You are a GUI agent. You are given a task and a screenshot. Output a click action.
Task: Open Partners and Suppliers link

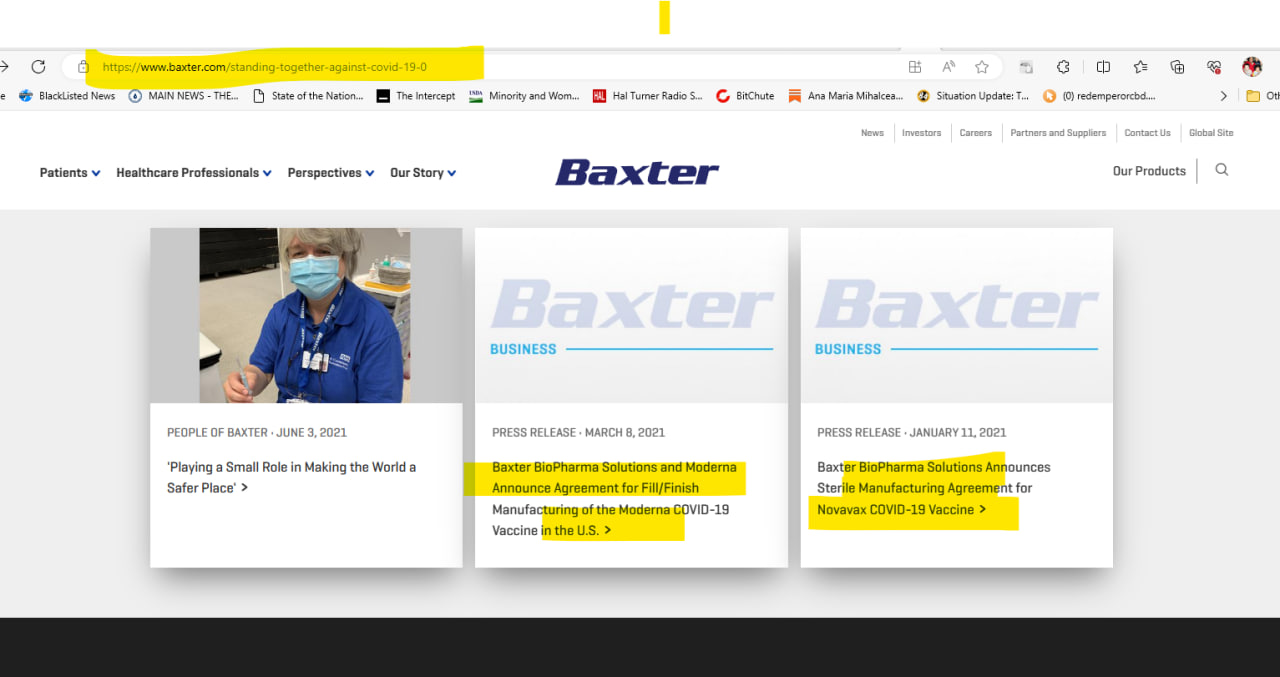1058,133
